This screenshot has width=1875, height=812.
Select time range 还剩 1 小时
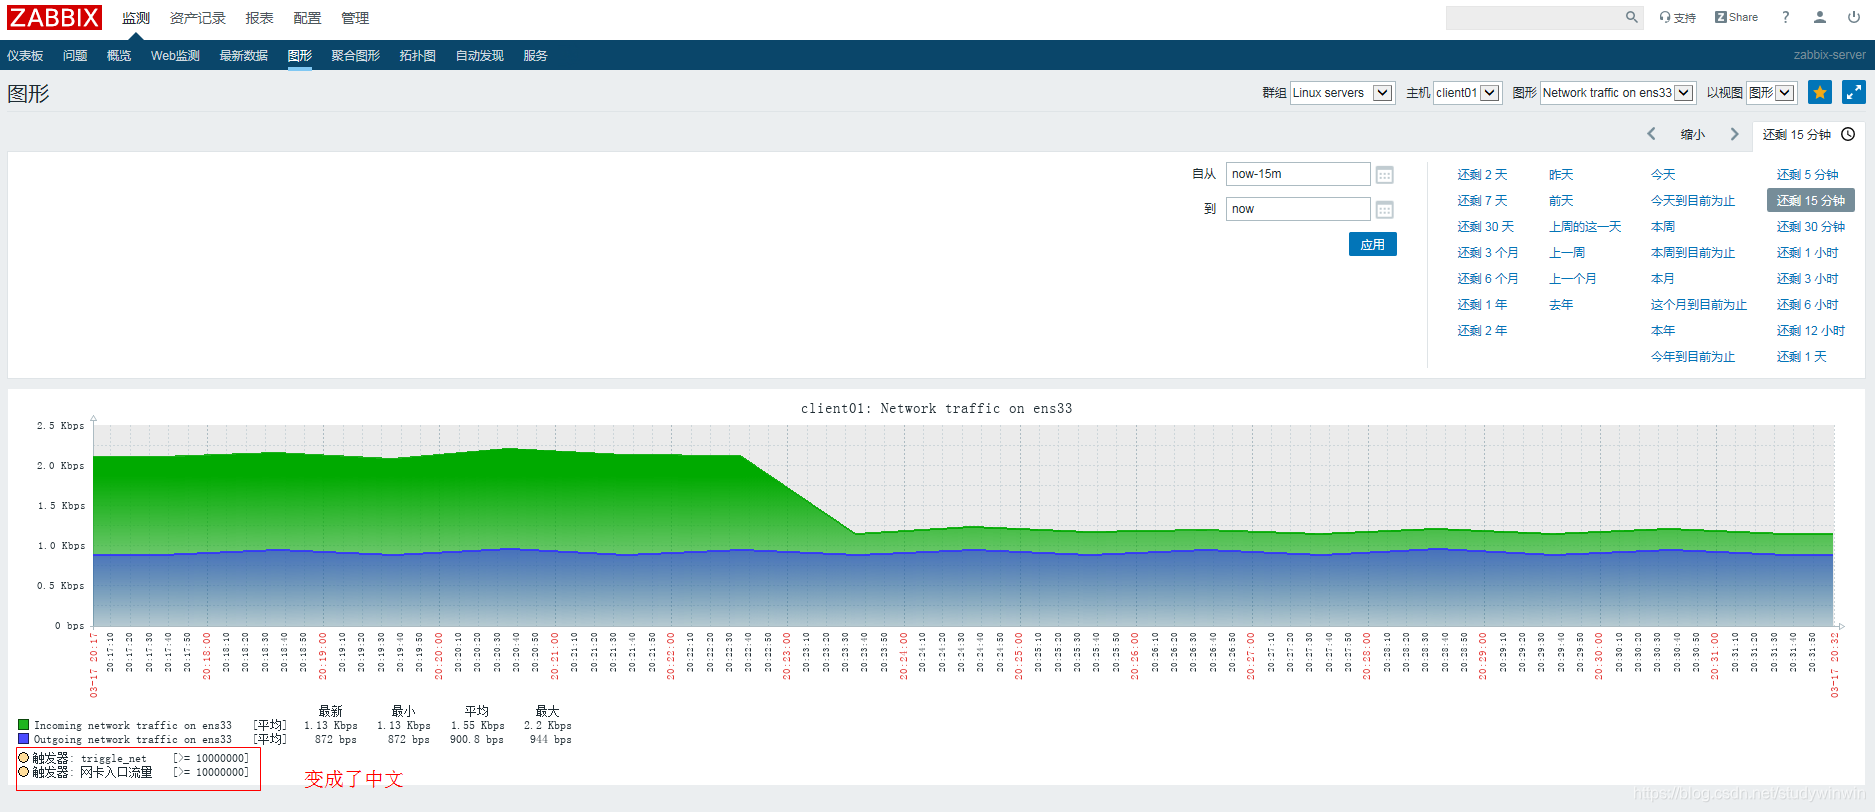[x=1807, y=252]
